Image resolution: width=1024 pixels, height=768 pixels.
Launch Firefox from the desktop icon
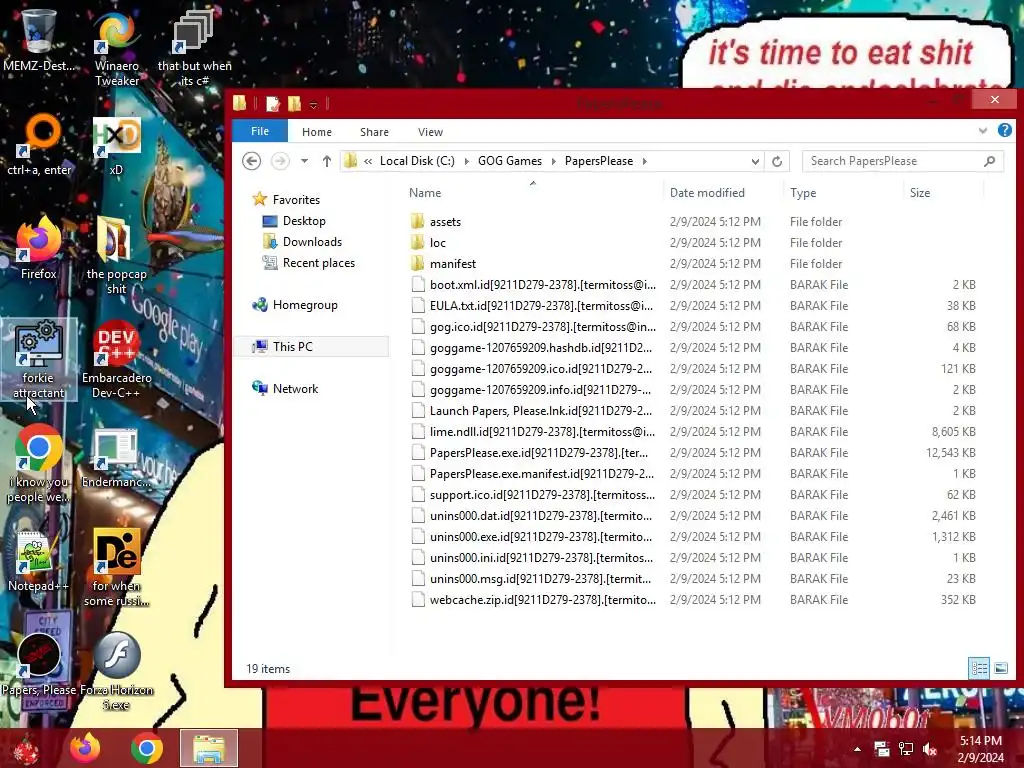point(39,248)
